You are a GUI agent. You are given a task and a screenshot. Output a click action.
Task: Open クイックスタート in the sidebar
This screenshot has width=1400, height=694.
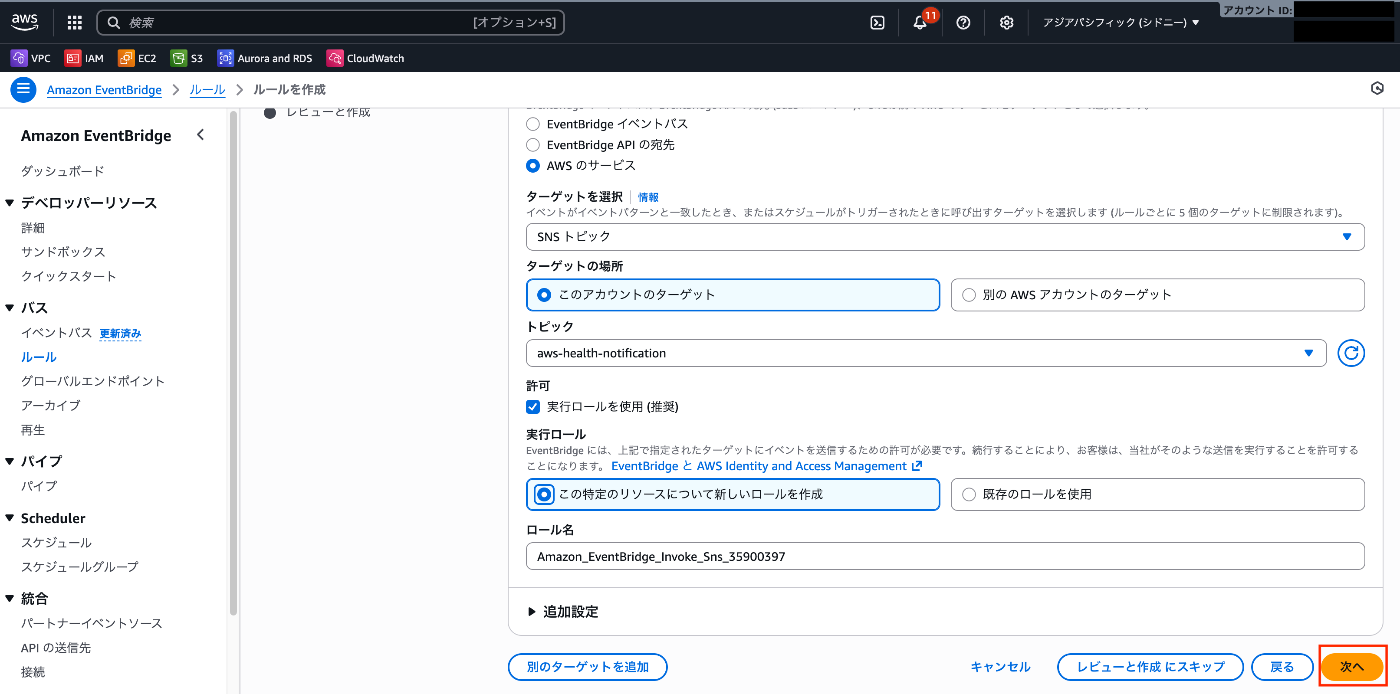[69, 276]
